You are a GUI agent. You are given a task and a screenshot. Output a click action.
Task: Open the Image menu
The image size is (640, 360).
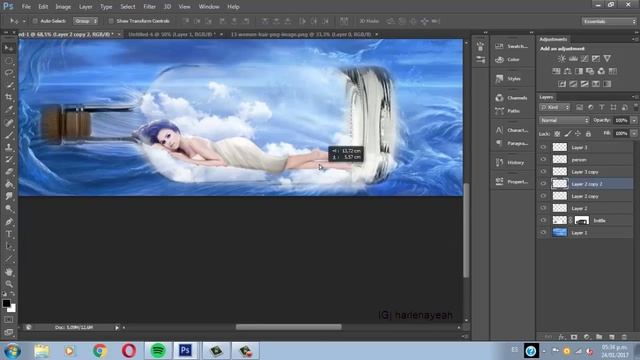click(x=63, y=7)
